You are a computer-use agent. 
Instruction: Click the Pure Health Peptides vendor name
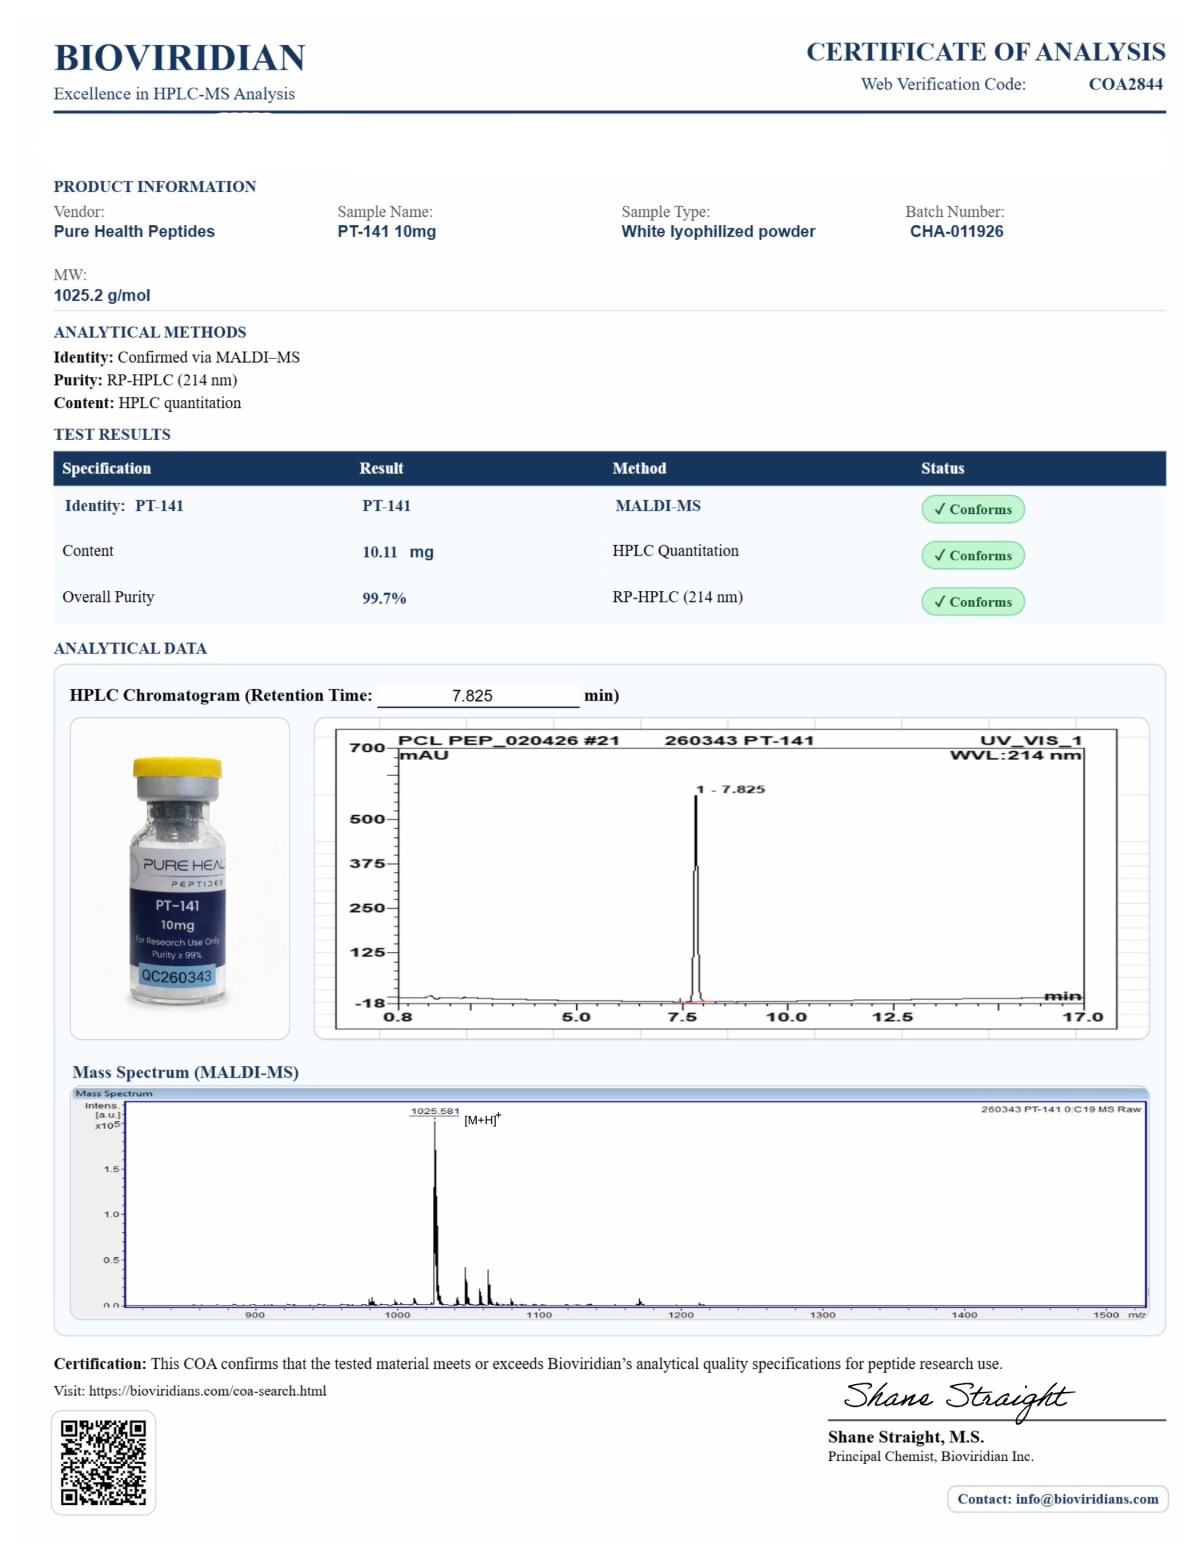[134, 231]
